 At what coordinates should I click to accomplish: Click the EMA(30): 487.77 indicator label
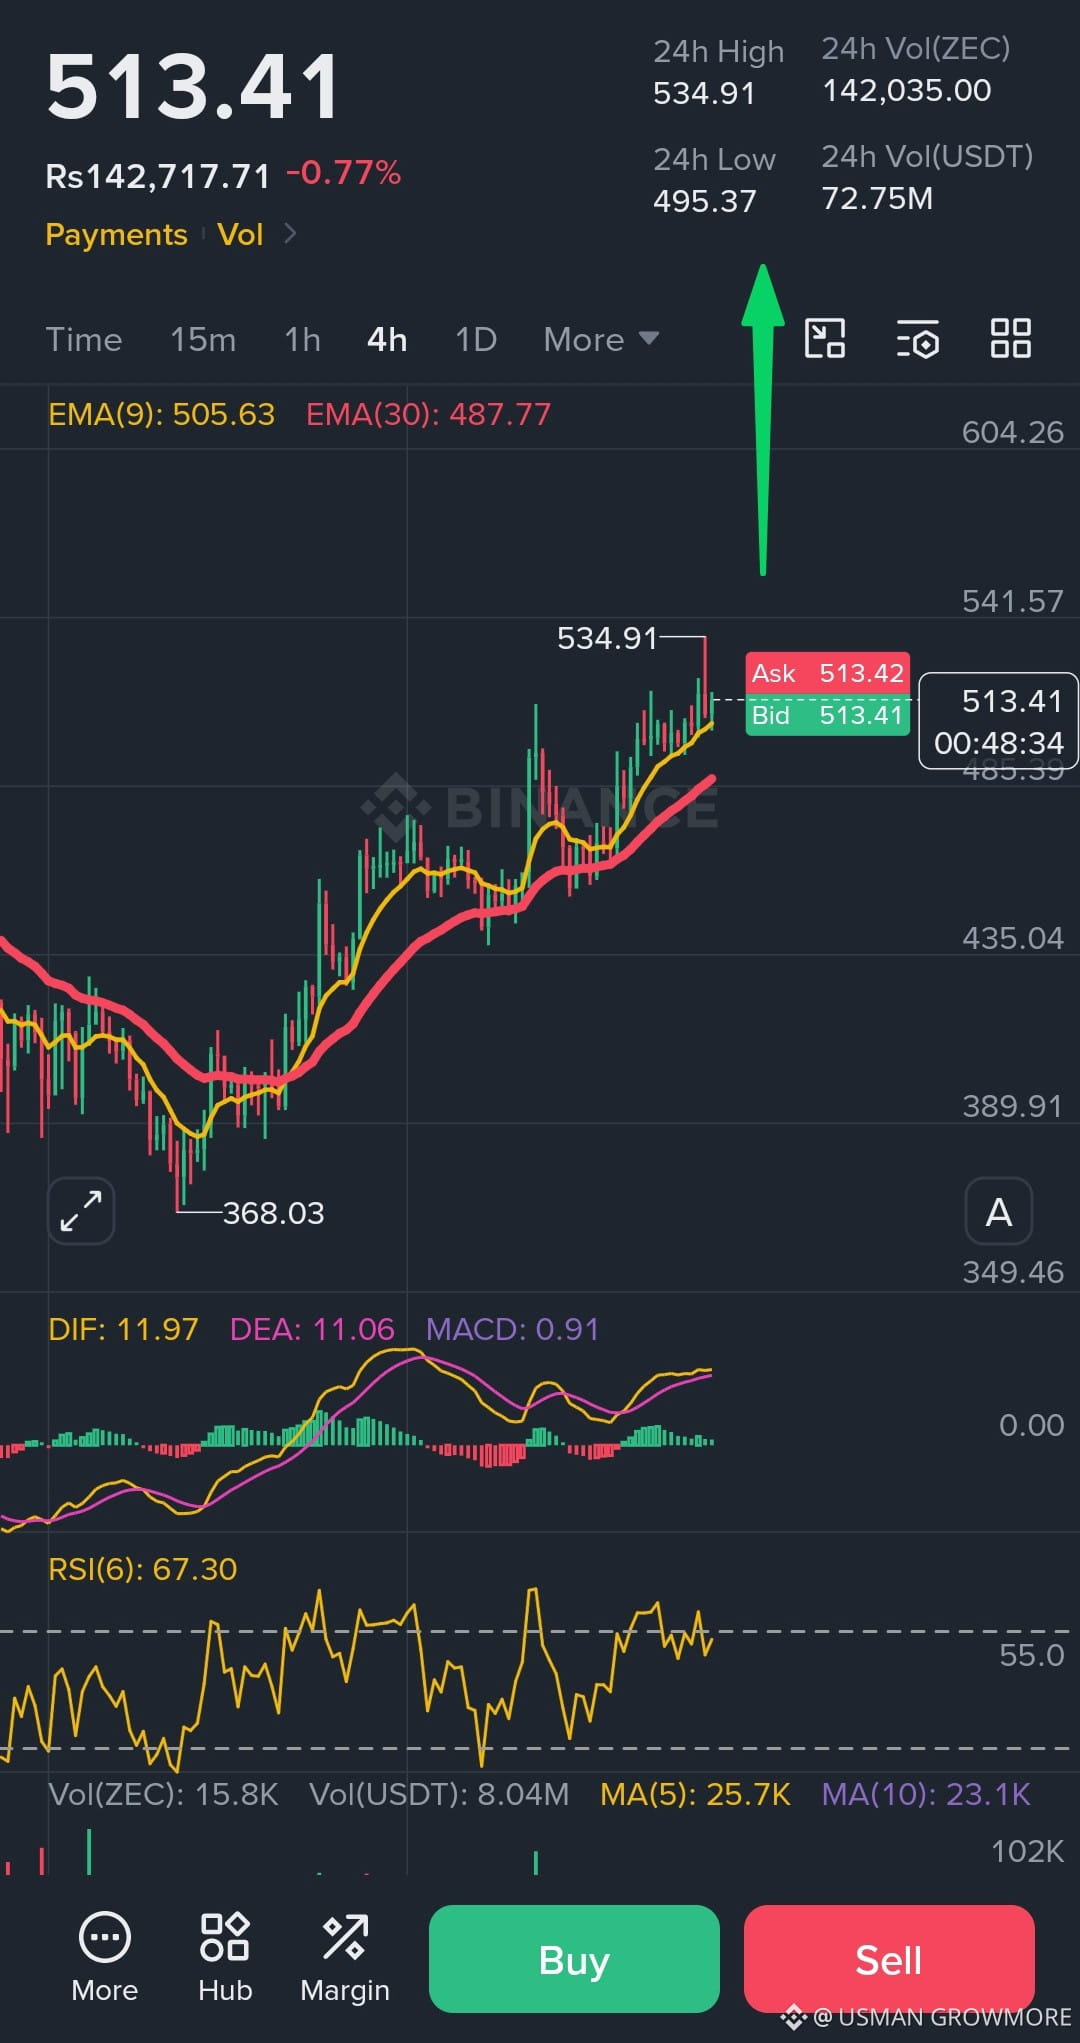[x=428, y=414]
